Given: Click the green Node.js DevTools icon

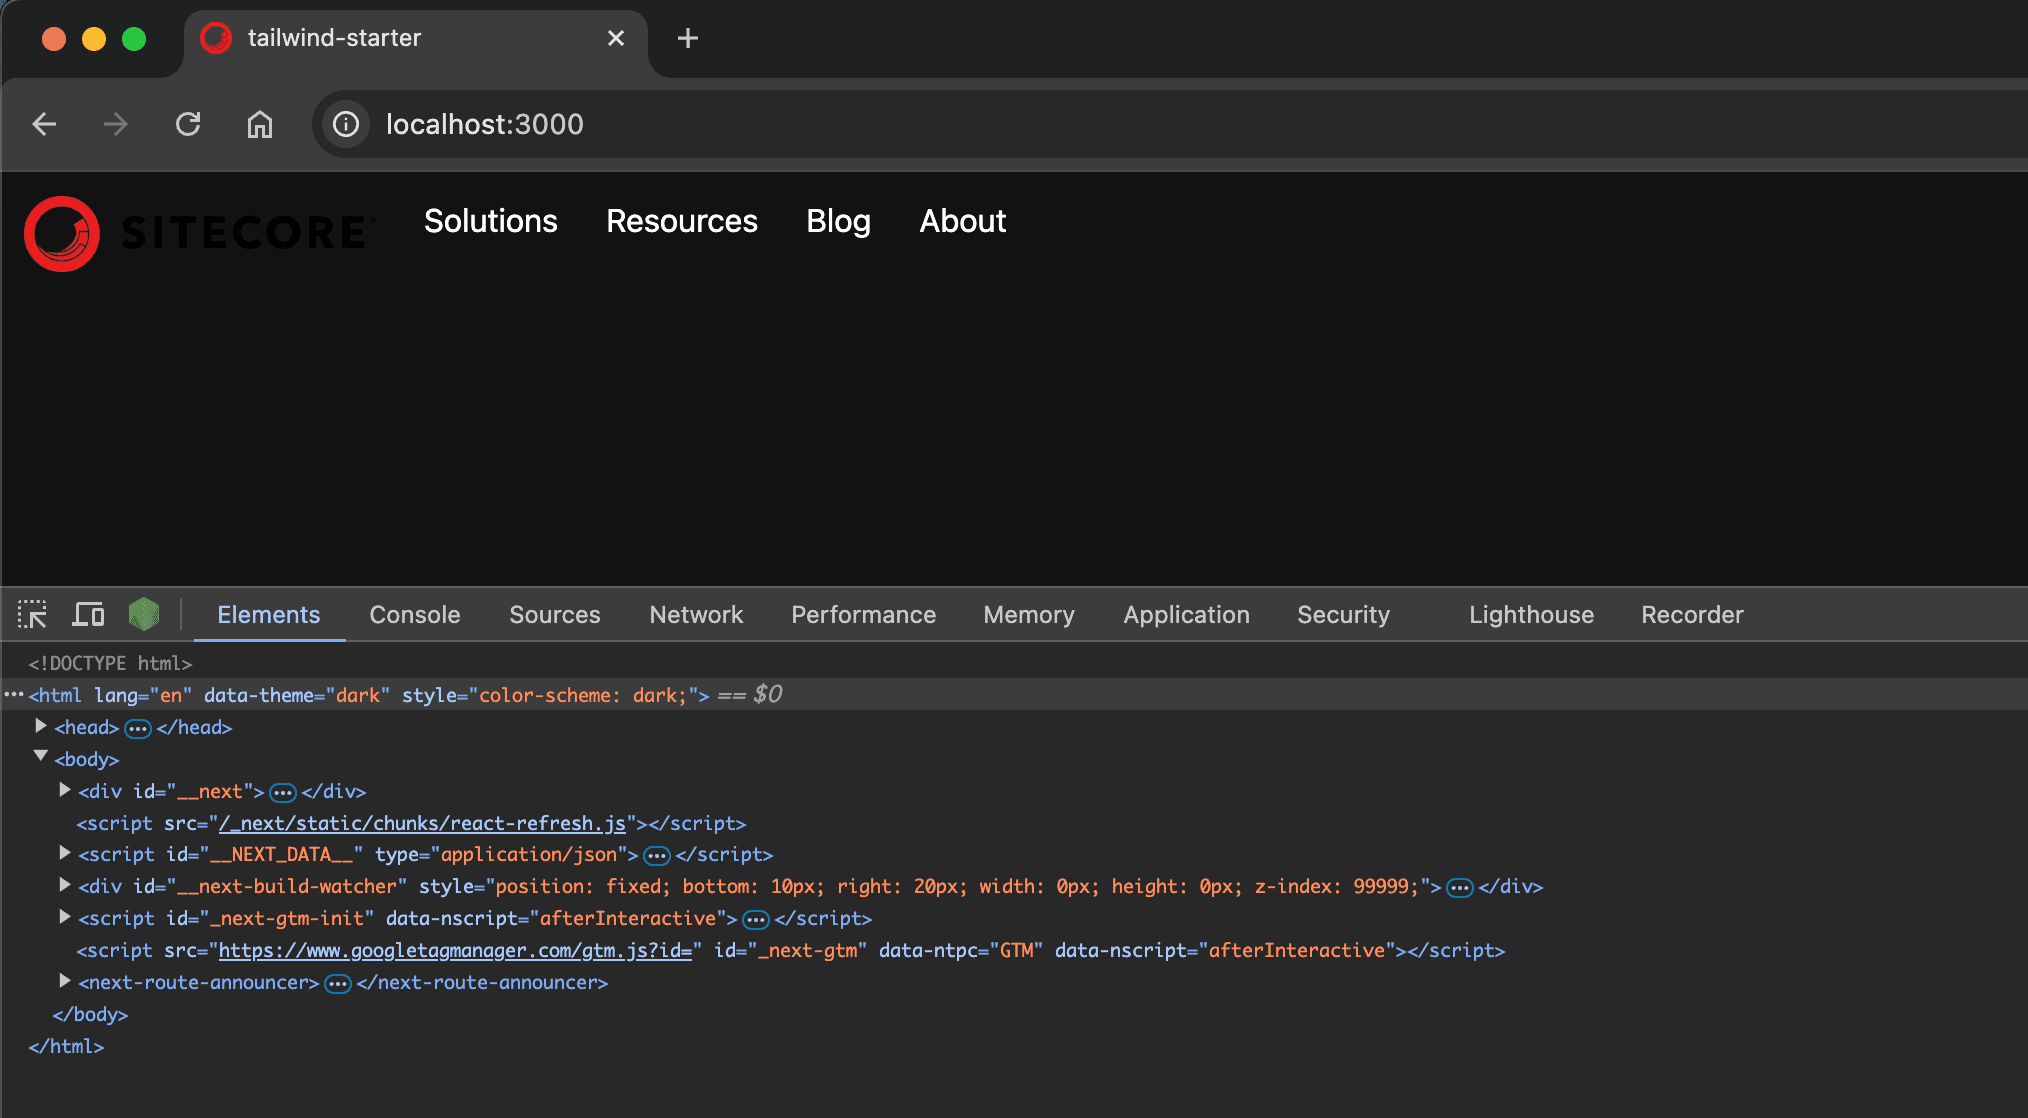Looking at the screenshot, I should [x=144, y=614].
